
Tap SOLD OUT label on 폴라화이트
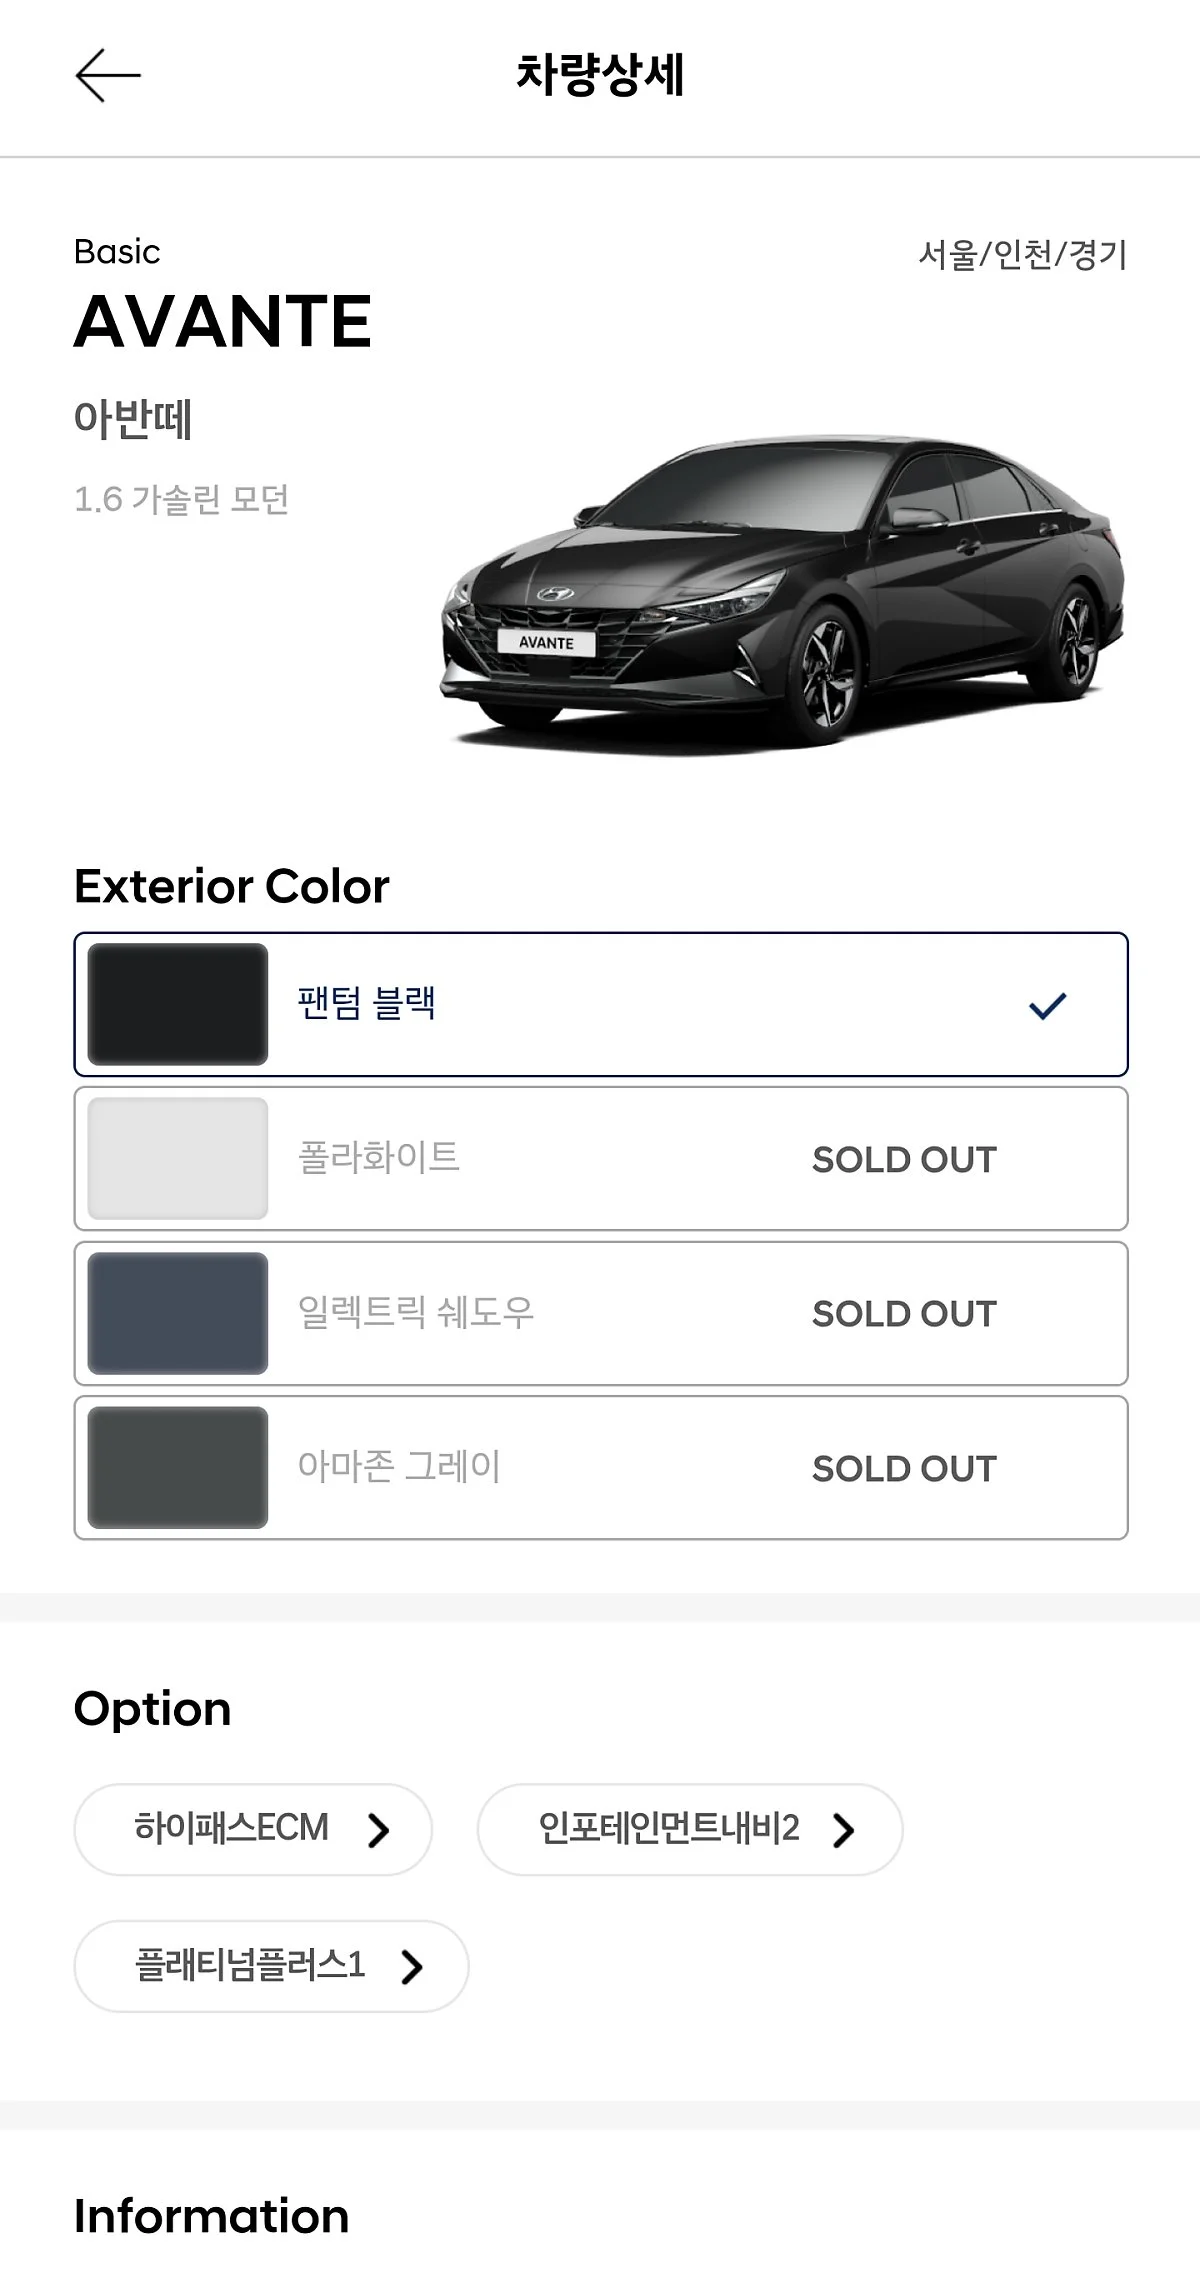(904, 1160)
